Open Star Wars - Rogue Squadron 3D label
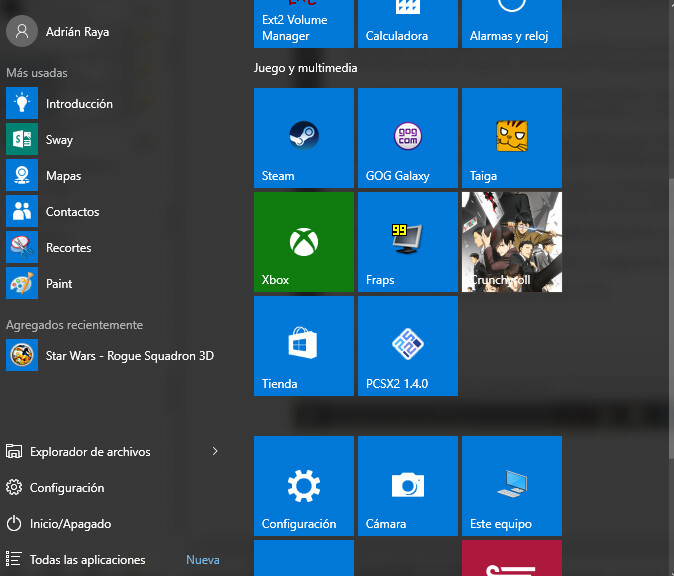 coord(129,356)
